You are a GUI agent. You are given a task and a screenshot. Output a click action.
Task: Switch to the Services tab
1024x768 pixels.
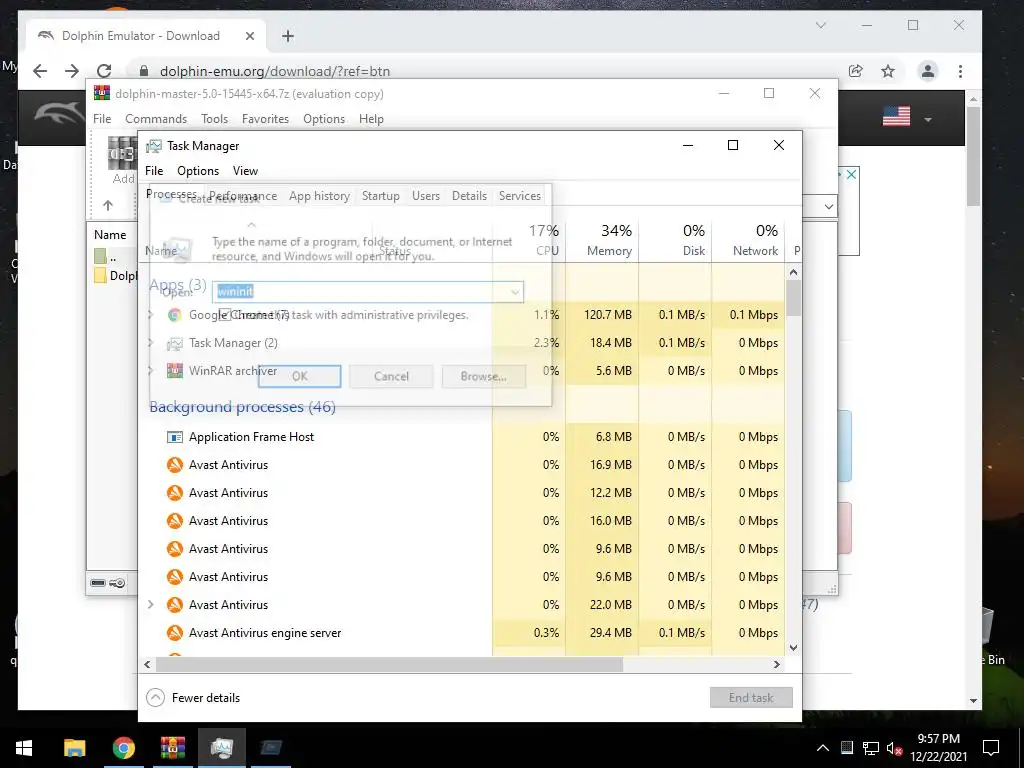(520, 196)
